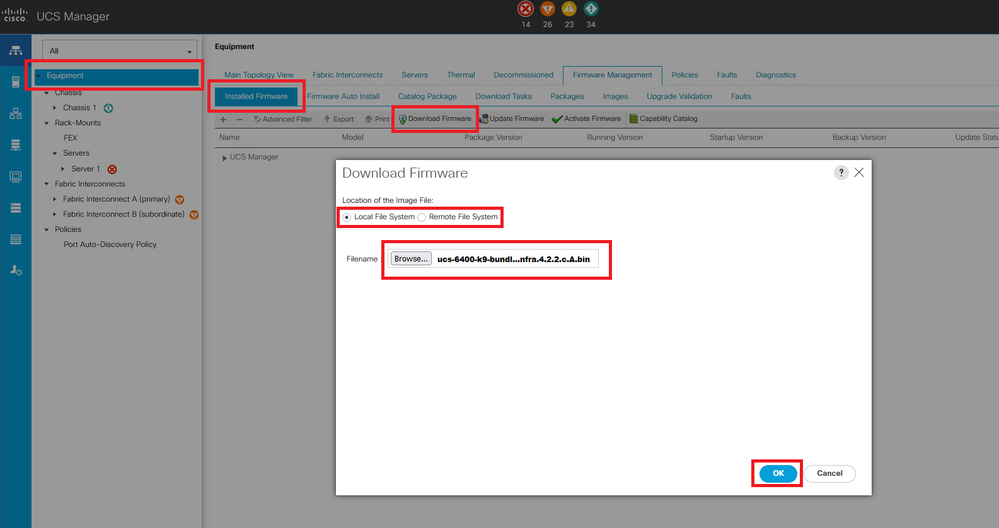Click Update Firmware in toolbar
The height and width of the screenshot is (528, 999).
pyautogui.click(x=512, y=118)
